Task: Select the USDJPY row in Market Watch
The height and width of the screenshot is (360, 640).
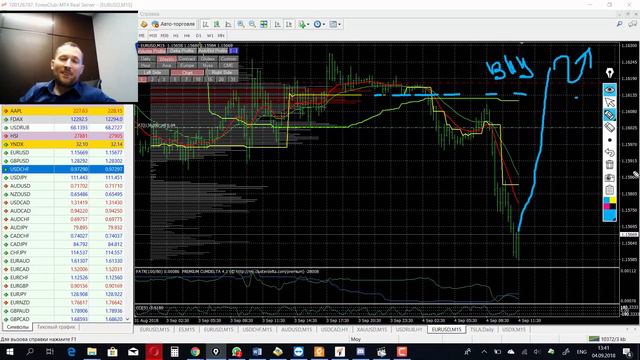Action: 63,178
